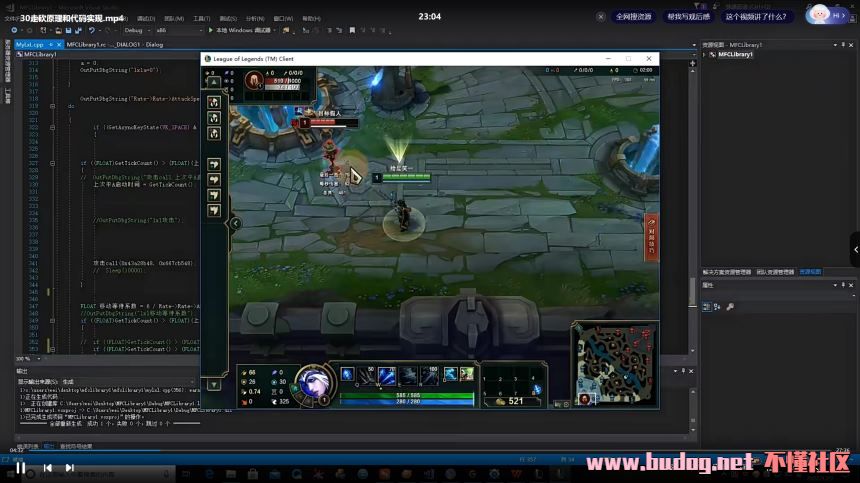Close the MyLoL.cpp tab
Screen dimensions: 860x483
(x=59, y=44)
